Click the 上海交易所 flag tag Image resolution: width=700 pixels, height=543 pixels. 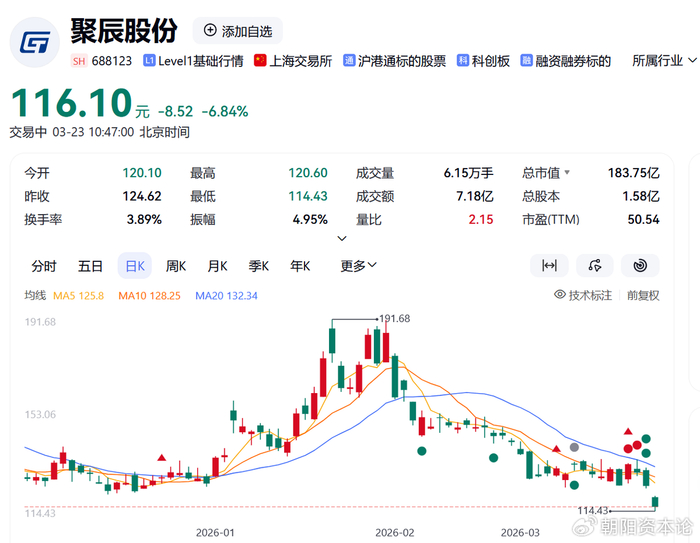click(293, 61)
